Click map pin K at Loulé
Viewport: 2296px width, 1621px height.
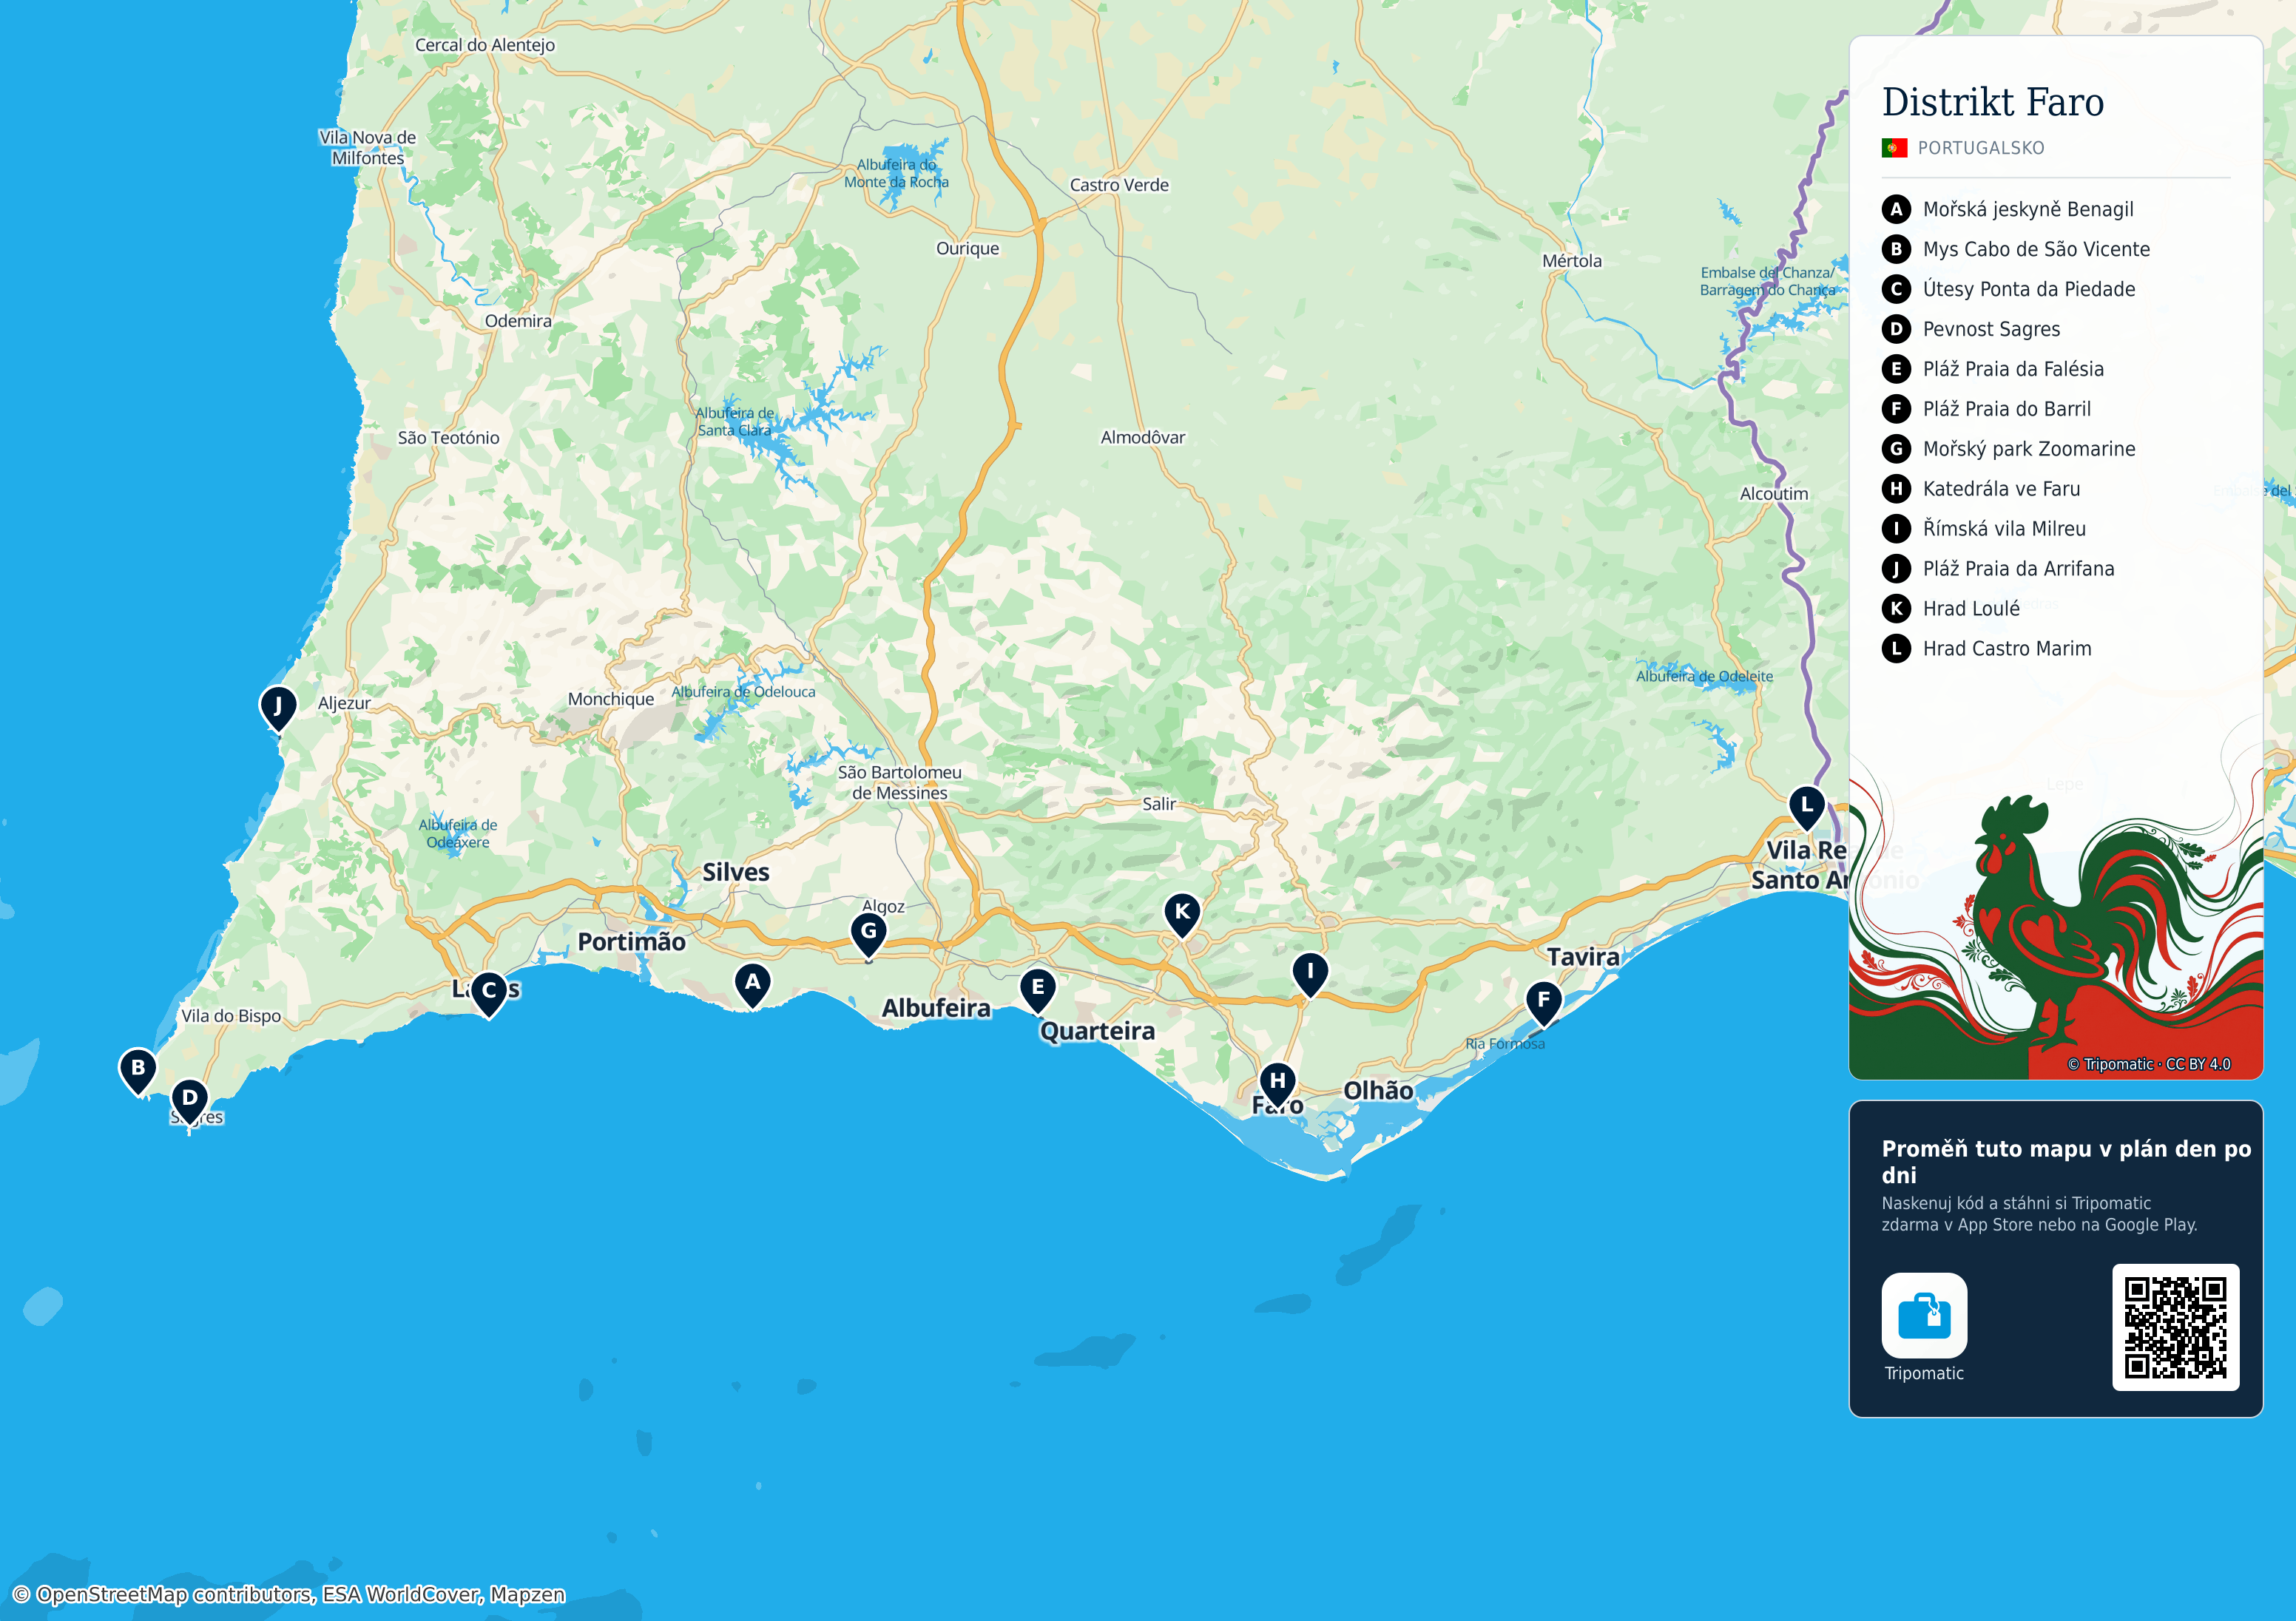(1182, 915)
